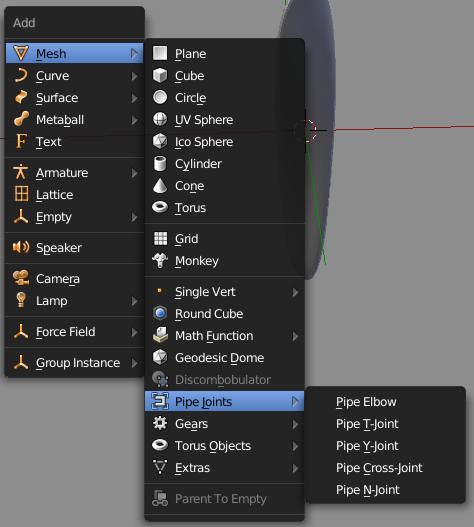Screen dimensions: 474x527
Task: Click the Pipe Joints icon
Action: click(x=160, y=401)
